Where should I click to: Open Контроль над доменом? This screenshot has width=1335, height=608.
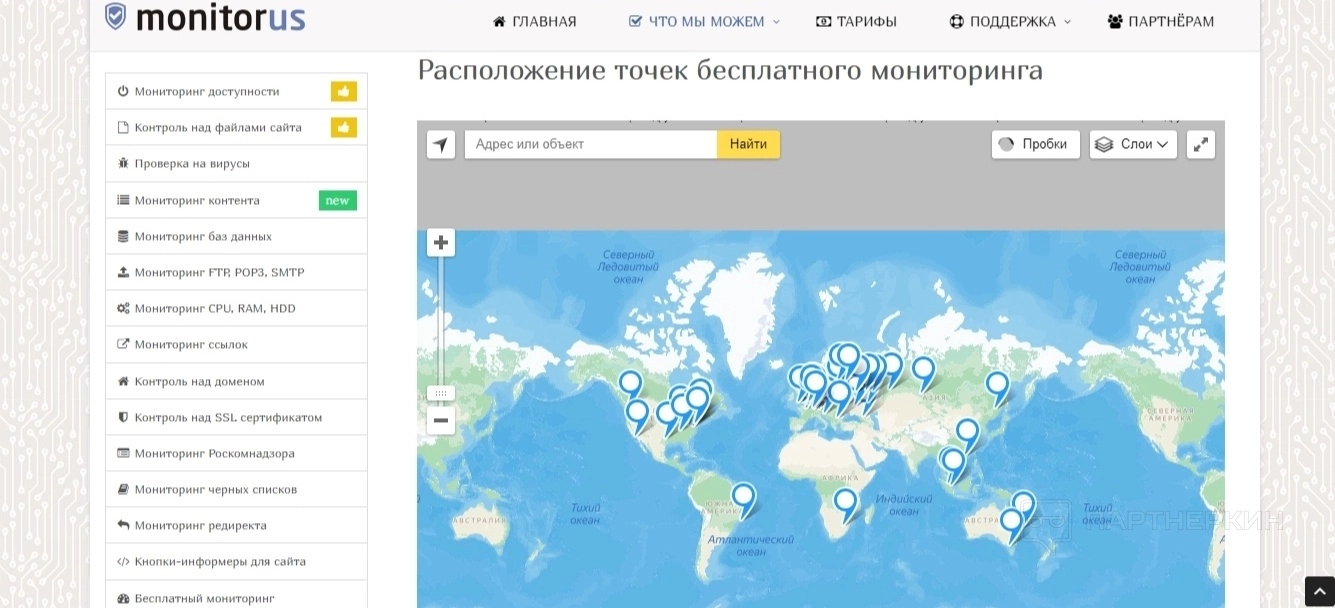[x=236, y=381]
